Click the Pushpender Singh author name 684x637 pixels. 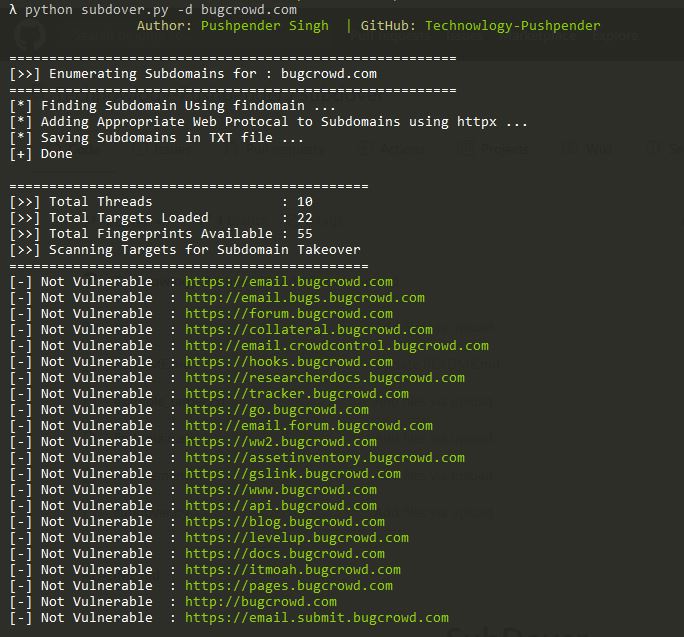(265, 26)
